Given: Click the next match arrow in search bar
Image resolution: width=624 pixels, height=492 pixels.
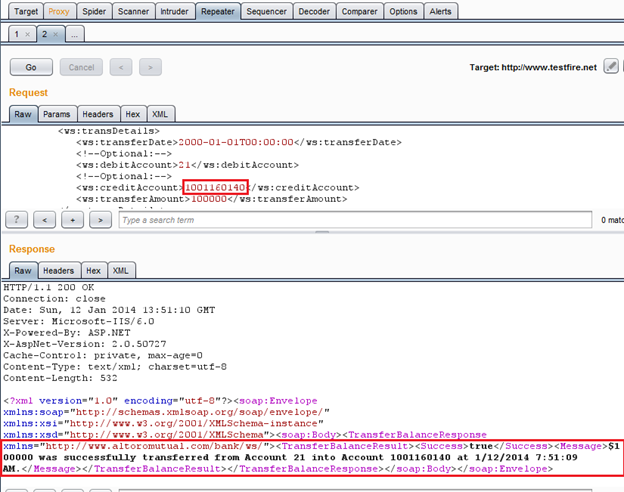Looking at the screenshot, I should tap(99, 219).
